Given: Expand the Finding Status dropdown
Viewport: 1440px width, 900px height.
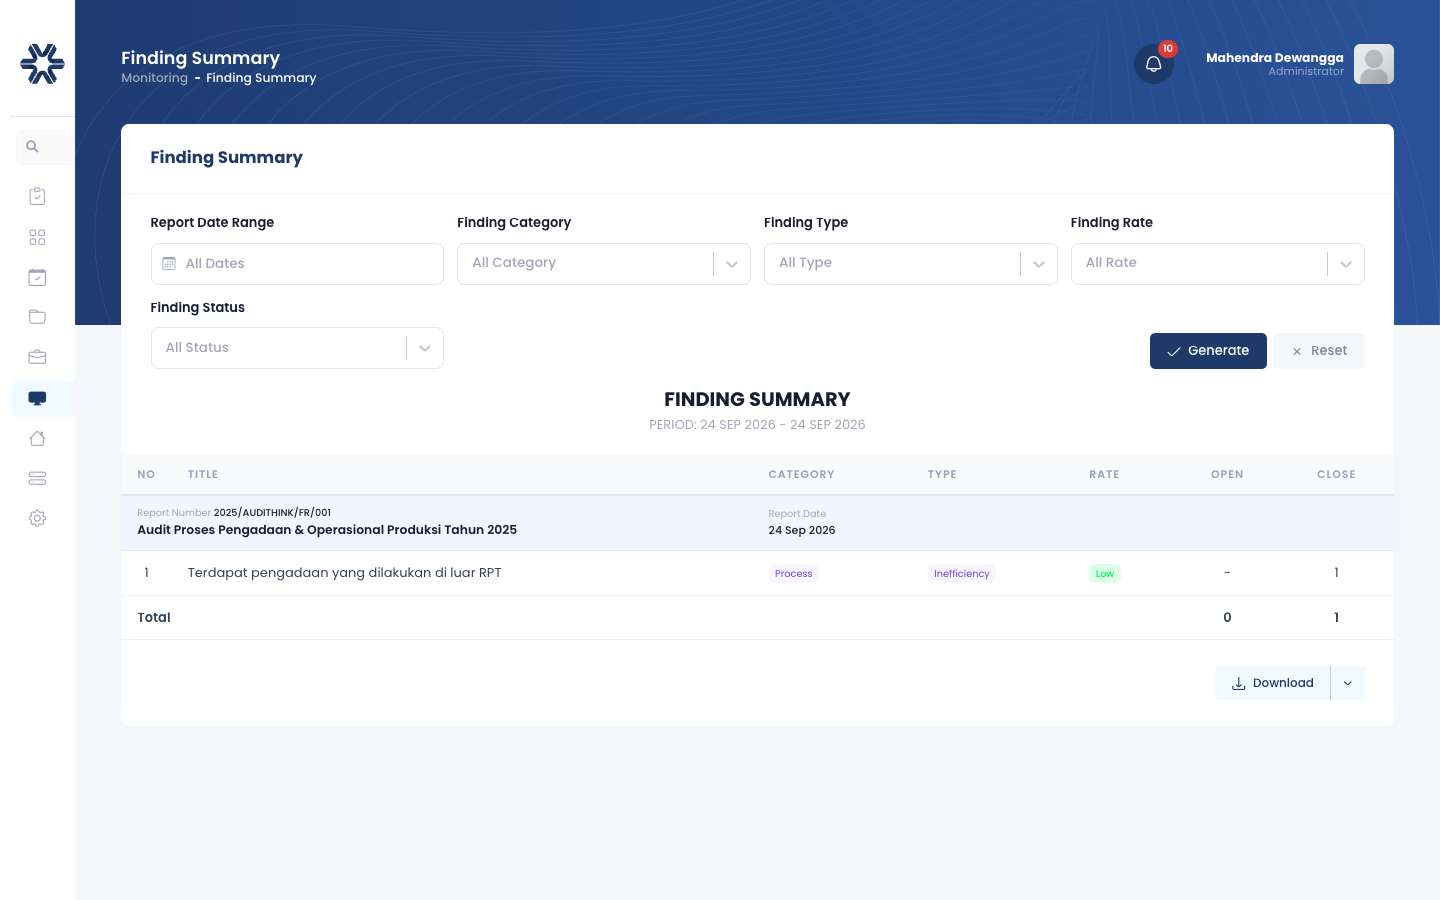Looking at the screenshot, I should tap(297, 348).
